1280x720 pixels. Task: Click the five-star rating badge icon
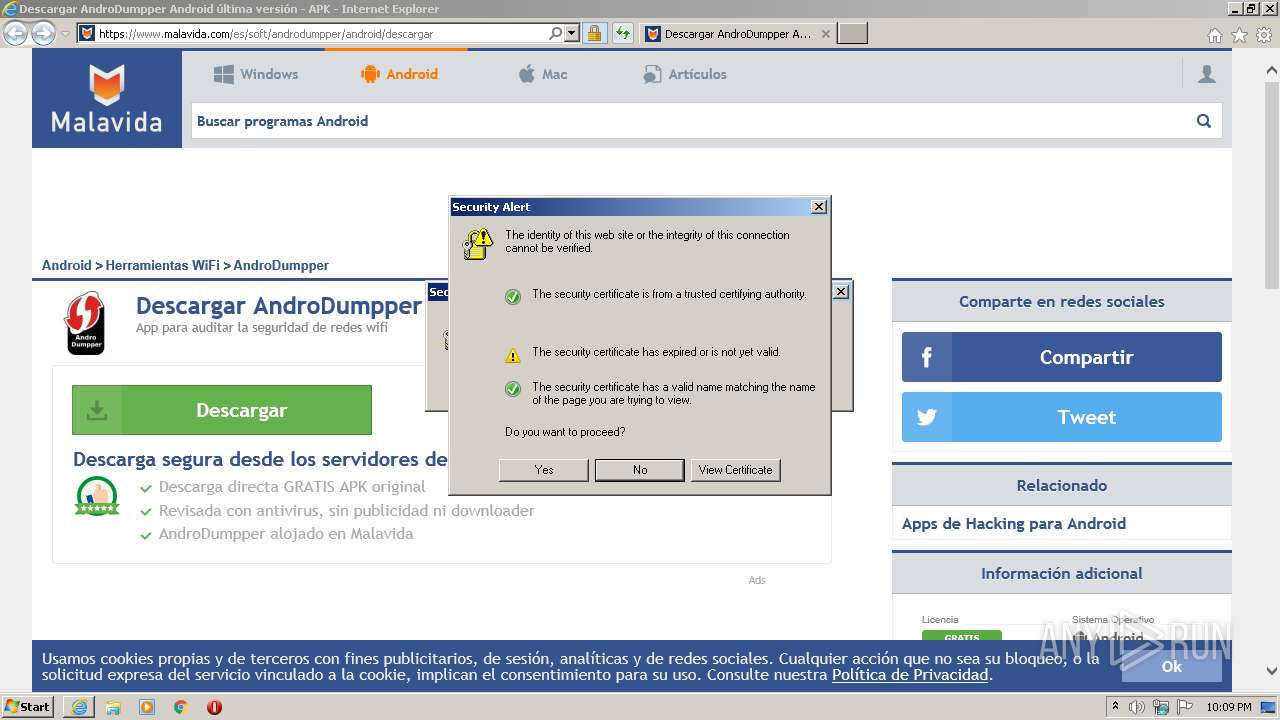point(97,497)
